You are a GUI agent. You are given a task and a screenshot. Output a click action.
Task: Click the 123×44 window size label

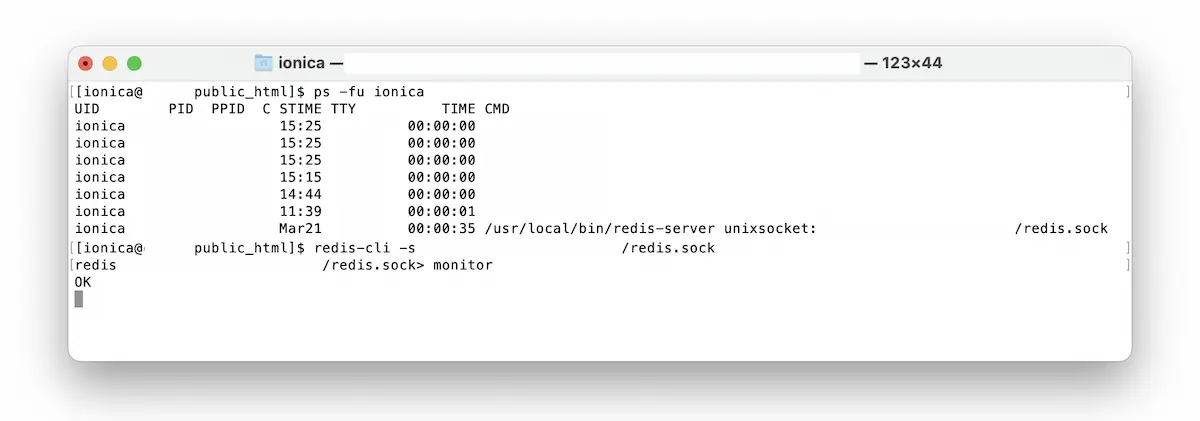[x=911, y=63]
